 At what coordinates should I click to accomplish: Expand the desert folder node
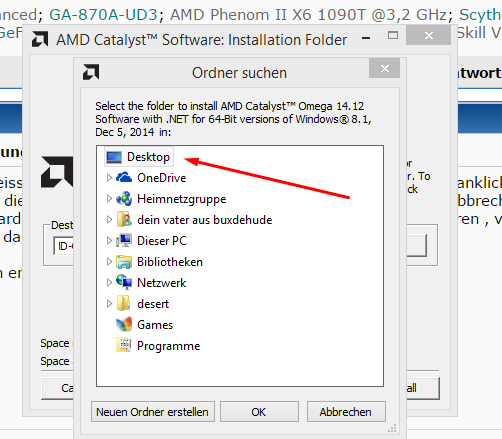pyautogui.click(x=109, y=304)
